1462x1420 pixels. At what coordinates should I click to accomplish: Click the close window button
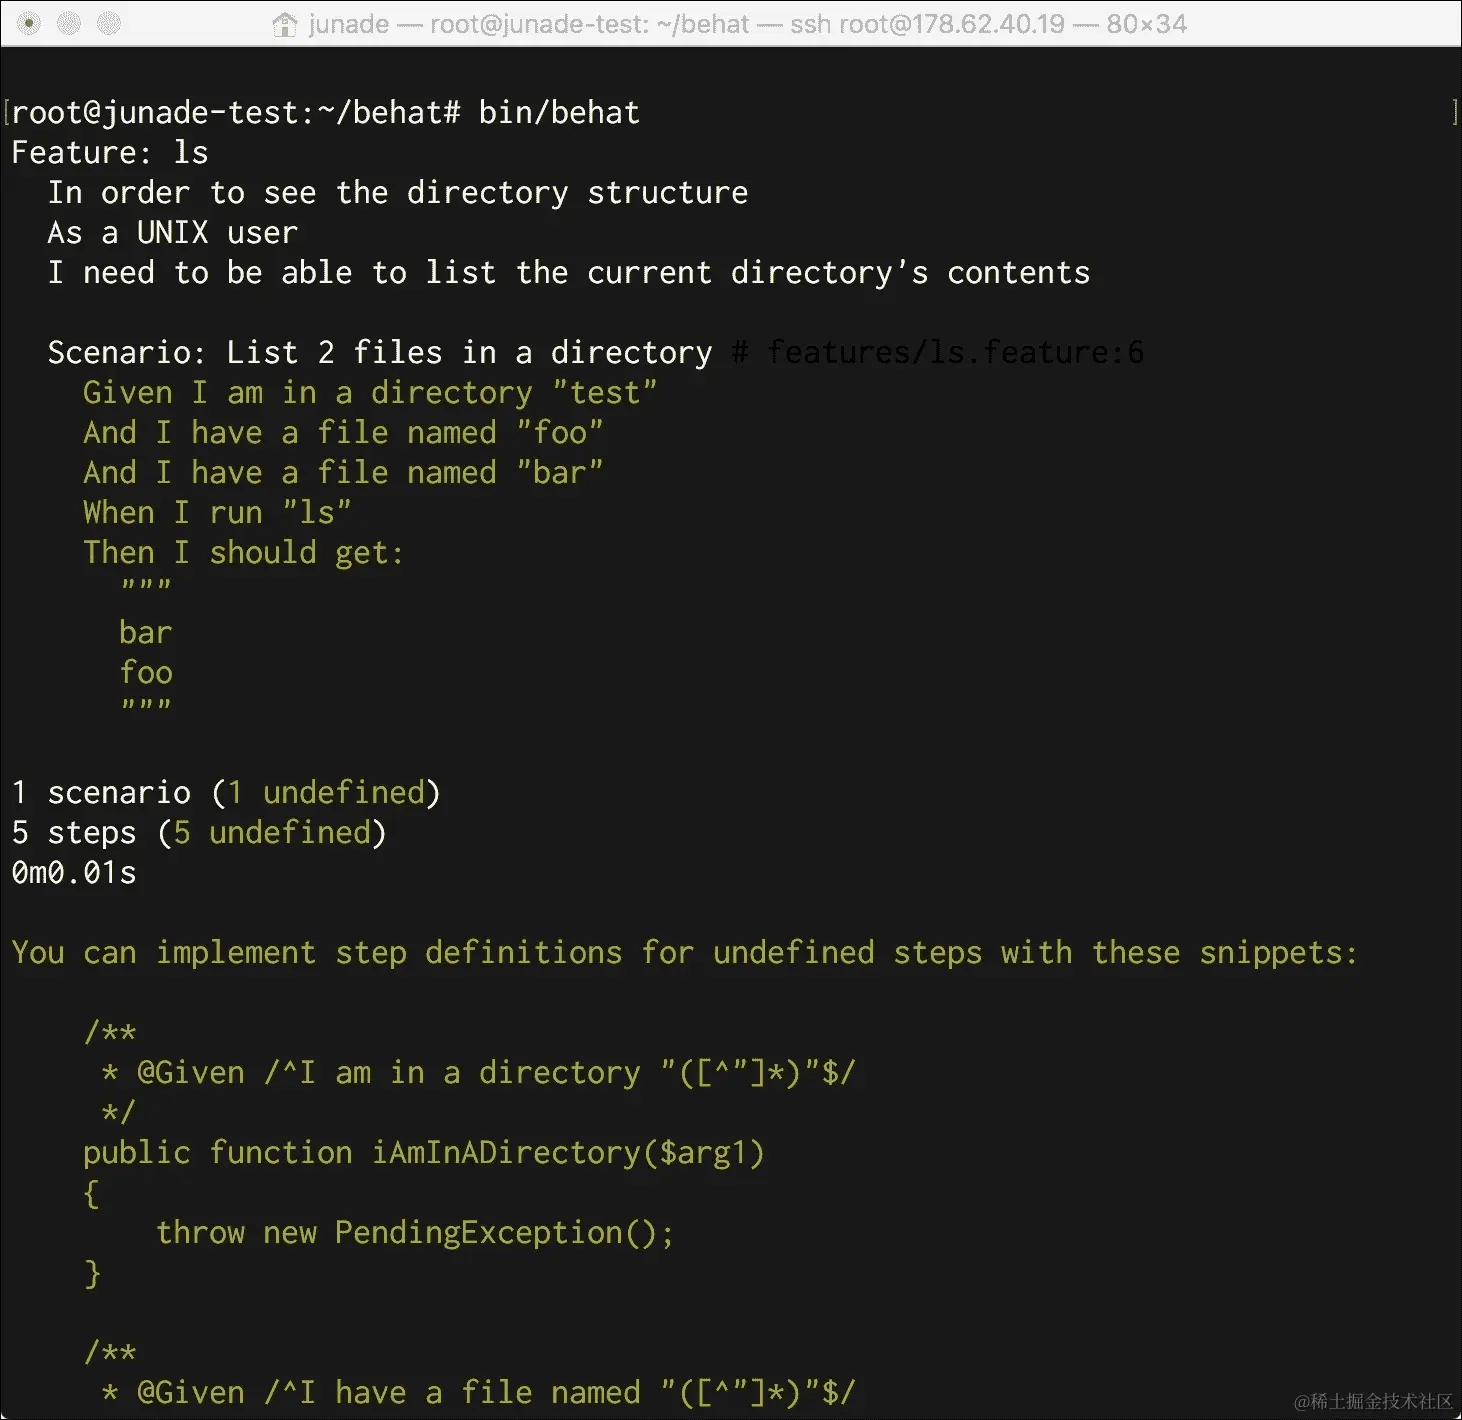click(29, 23)
